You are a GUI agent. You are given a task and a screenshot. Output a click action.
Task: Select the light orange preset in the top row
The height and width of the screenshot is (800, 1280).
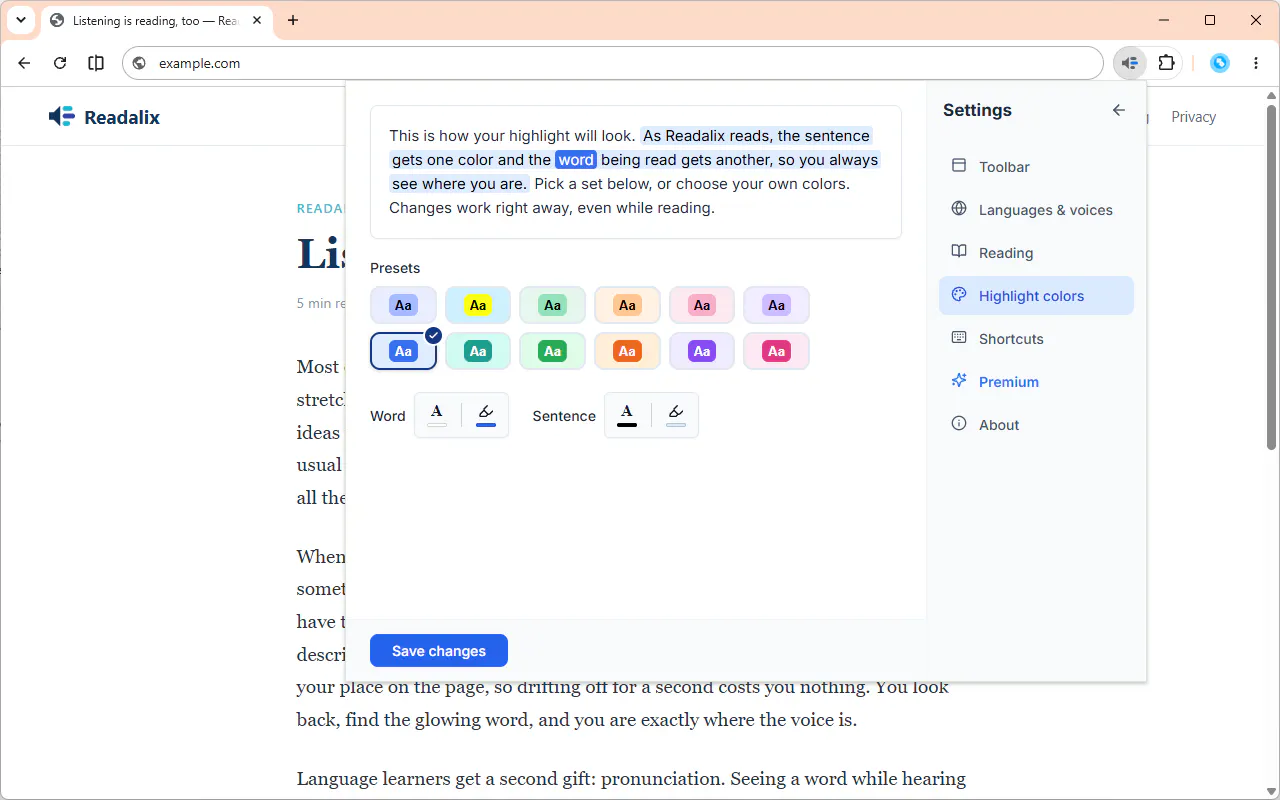point(627,305)
